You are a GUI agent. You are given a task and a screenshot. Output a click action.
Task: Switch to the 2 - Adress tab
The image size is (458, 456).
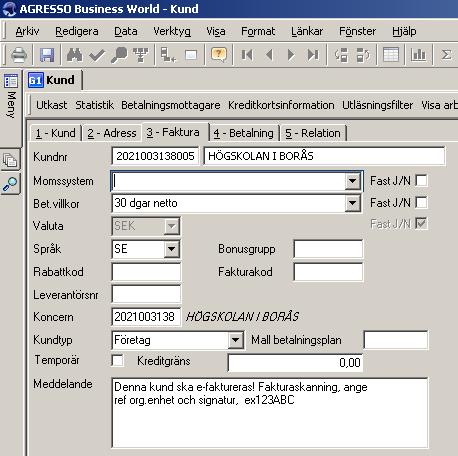click(112, 133)
